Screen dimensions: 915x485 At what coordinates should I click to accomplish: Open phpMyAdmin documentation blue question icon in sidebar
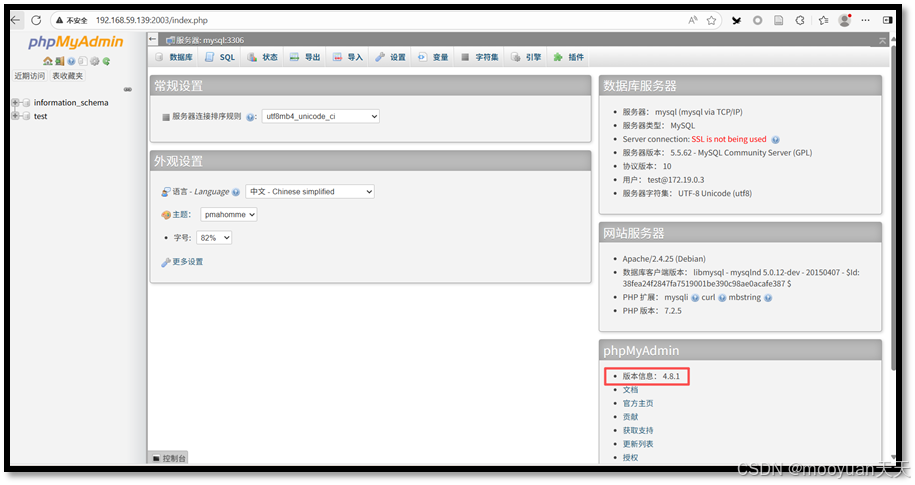click(x=71, y=61)
